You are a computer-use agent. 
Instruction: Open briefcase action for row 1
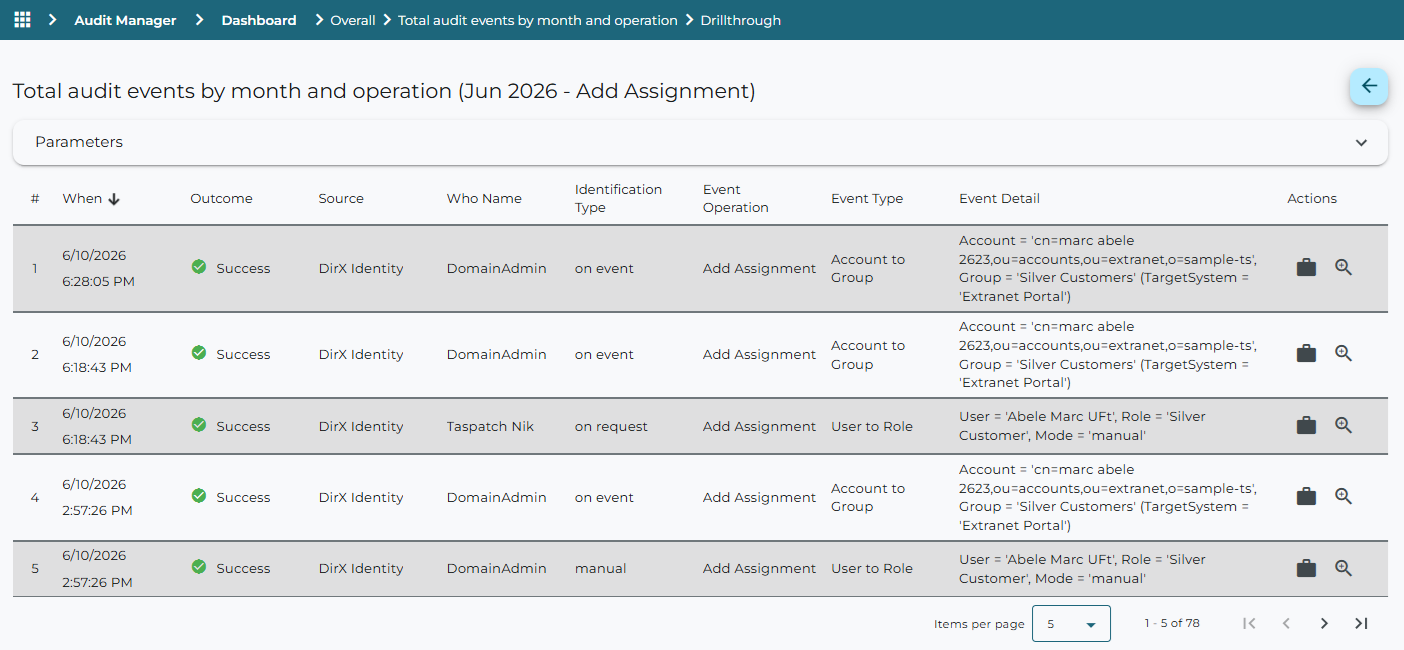coord(1306,268)
